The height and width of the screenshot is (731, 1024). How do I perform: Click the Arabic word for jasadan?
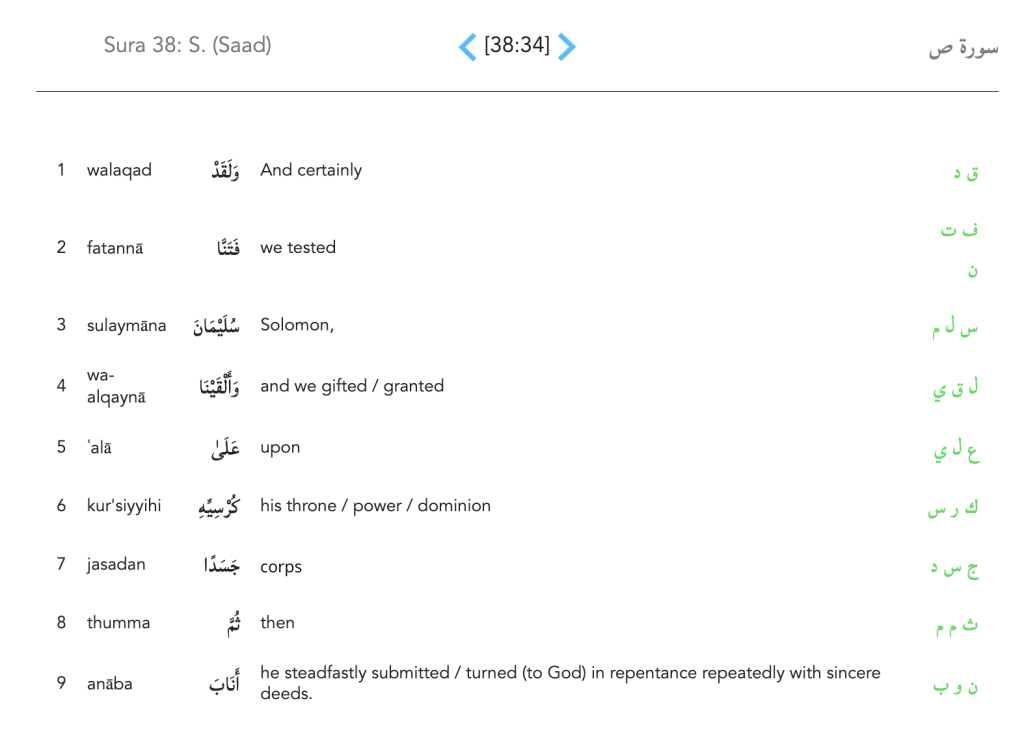(221, 565)
